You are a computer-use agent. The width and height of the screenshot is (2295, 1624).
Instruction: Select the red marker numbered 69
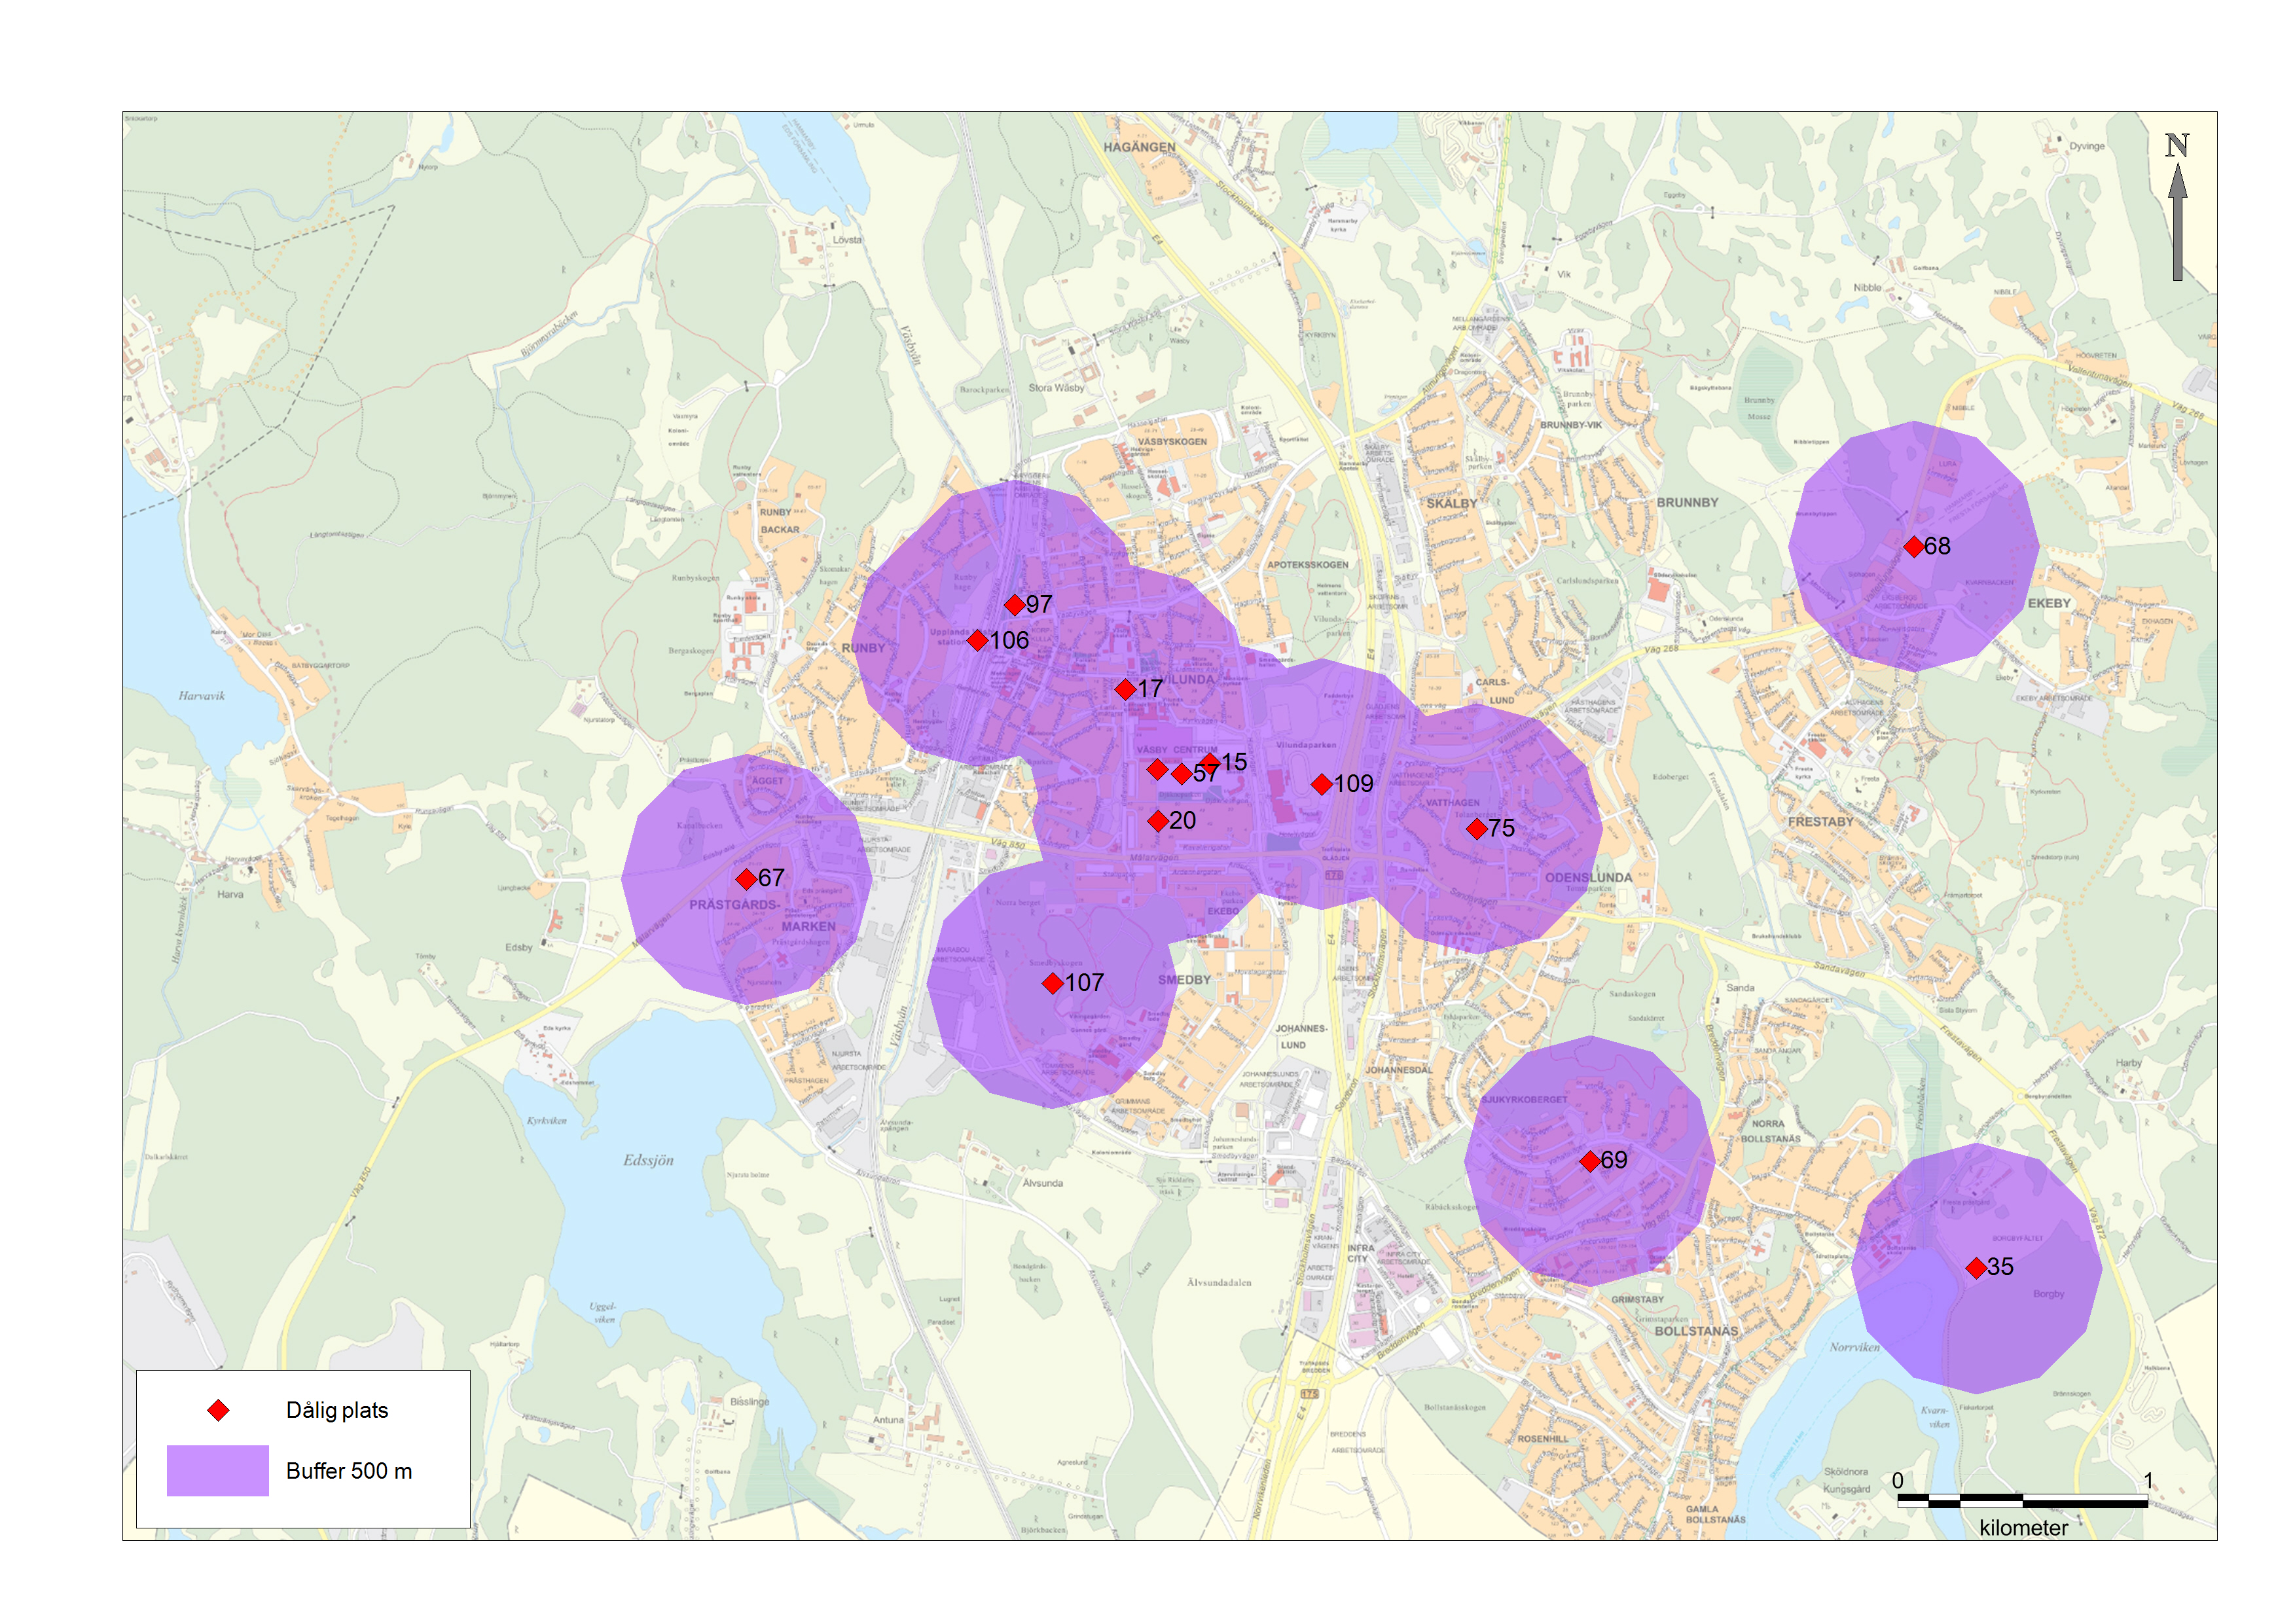tap(1589, 1161)
